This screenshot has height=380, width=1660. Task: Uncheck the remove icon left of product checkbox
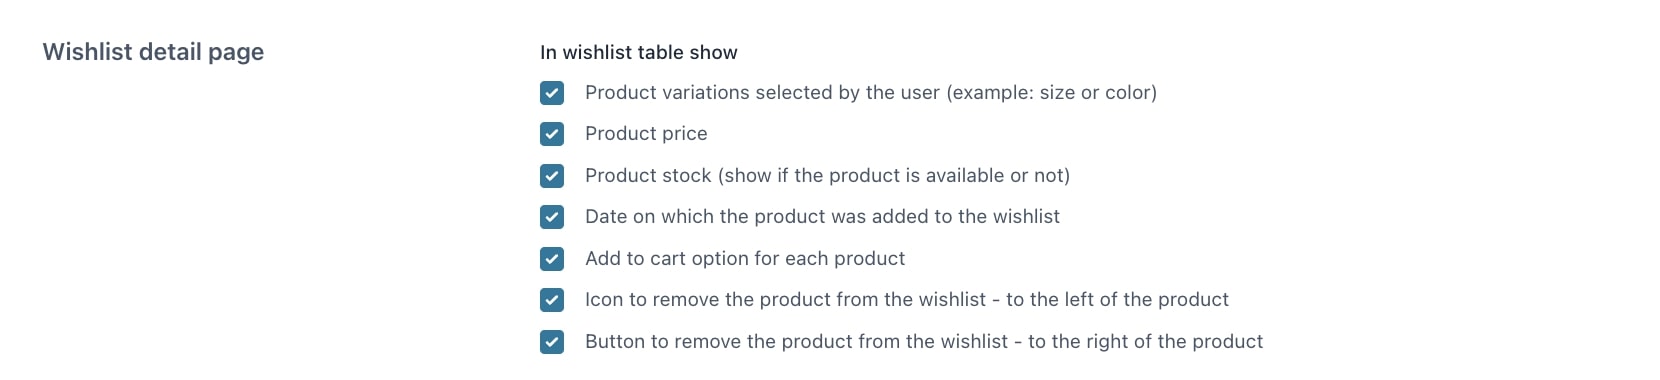pyautogui.click(x=552, y=300)
